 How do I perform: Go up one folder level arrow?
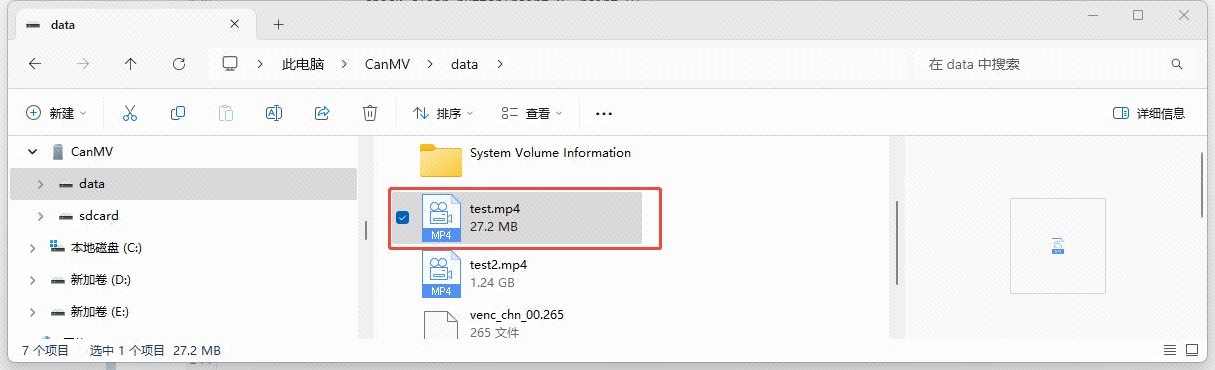131,64
